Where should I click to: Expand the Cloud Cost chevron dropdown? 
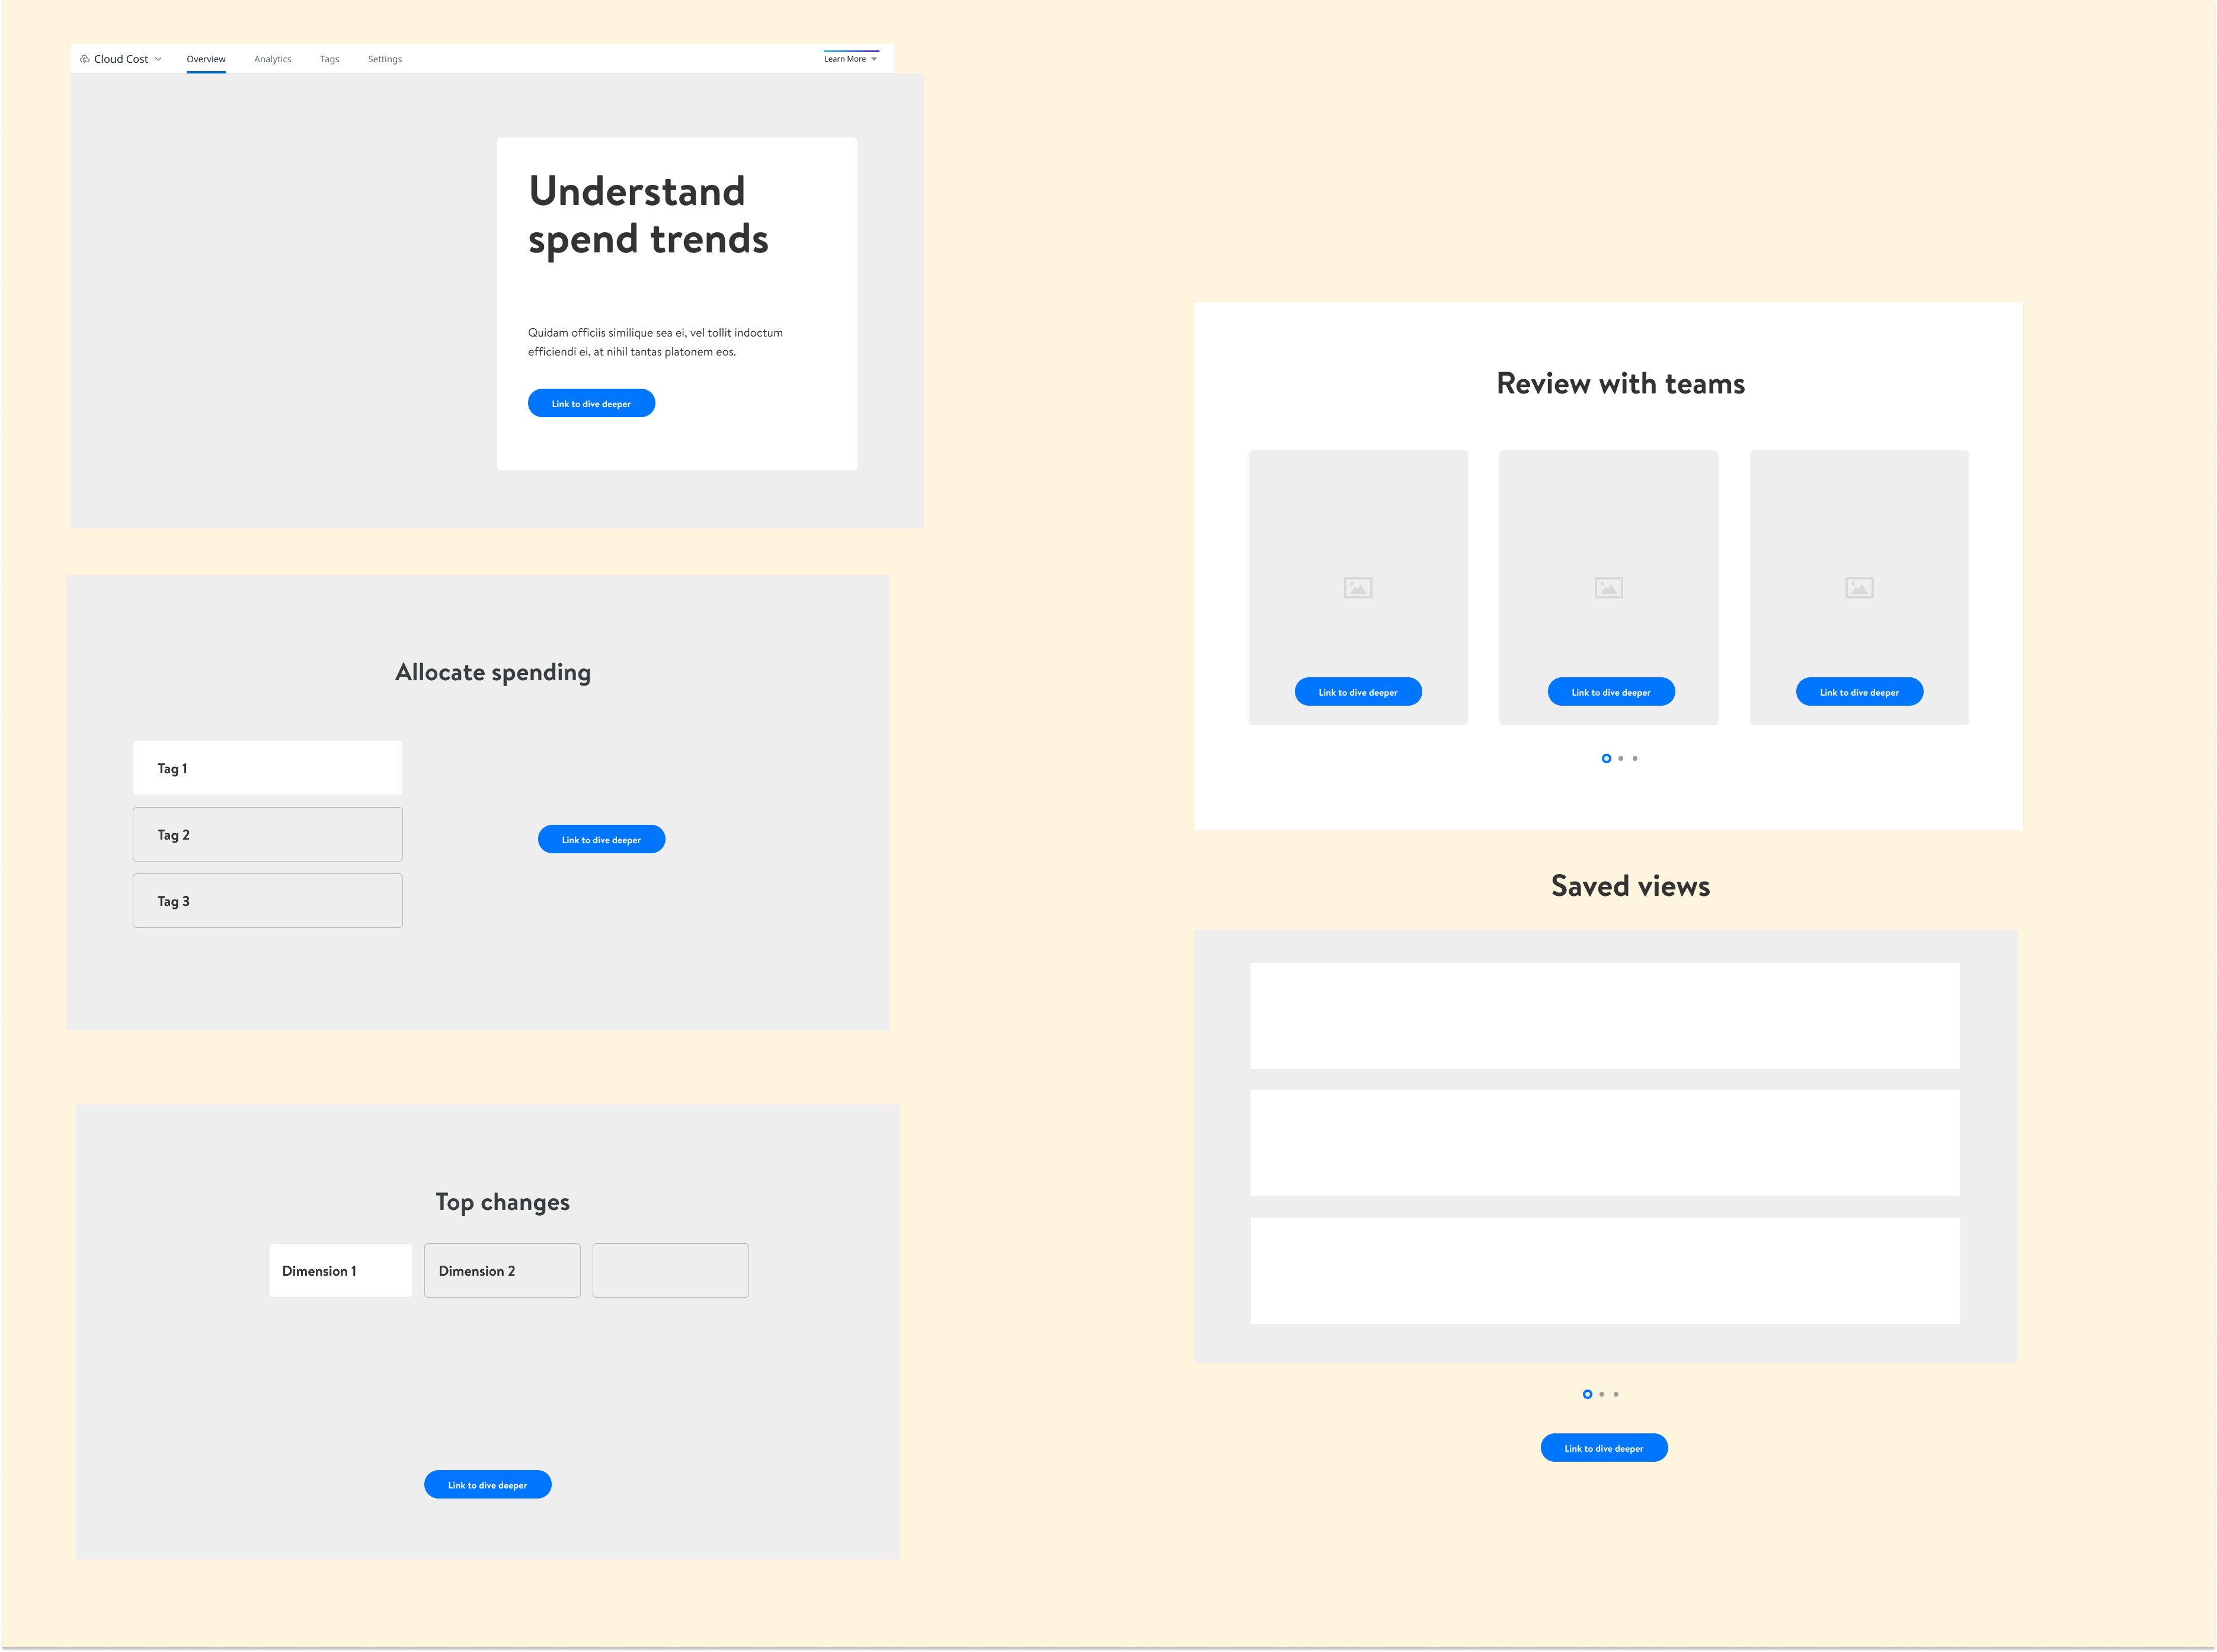pyautogui.click(x=158, y=59)
